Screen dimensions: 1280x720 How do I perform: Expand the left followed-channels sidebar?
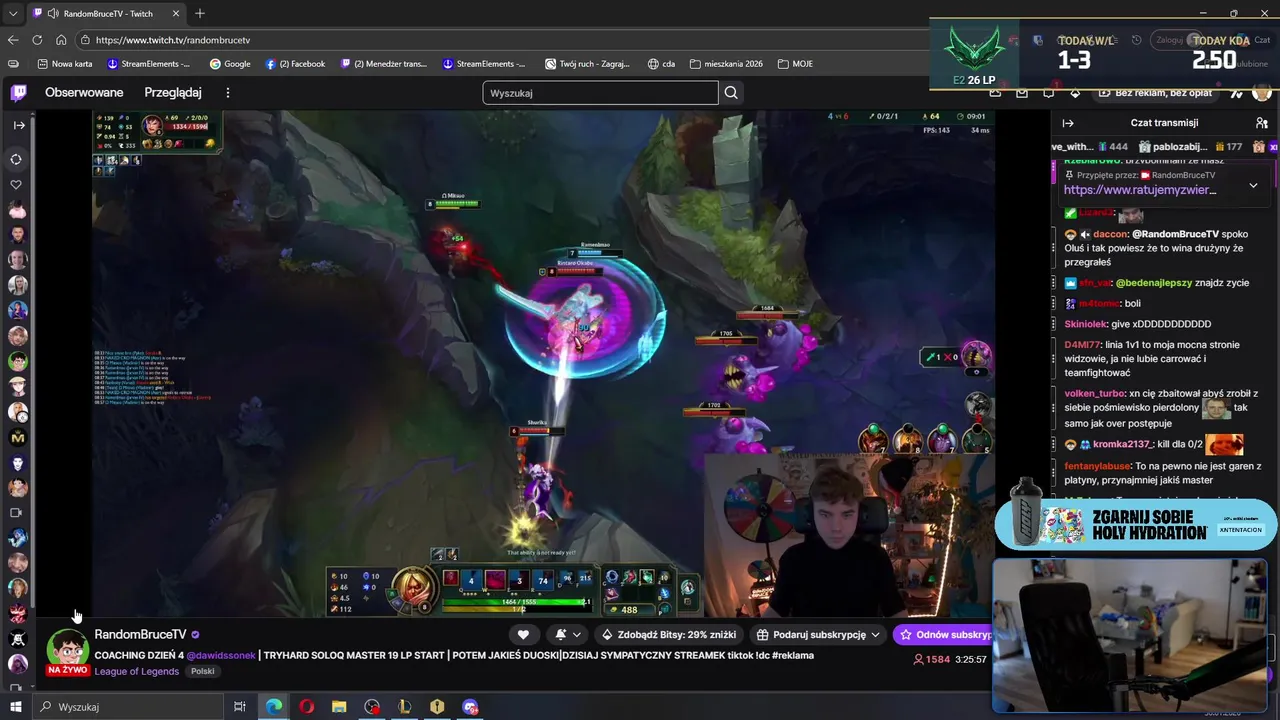click(18, 125)
